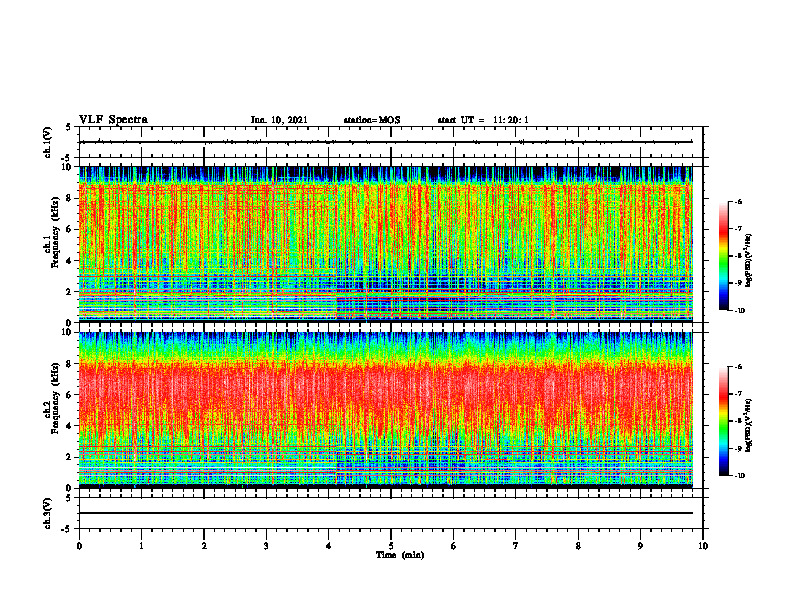Click the ch.2 frequency axis "6" tick label
This screenshot has height=612, width=792.
click(x=70, y=395)
